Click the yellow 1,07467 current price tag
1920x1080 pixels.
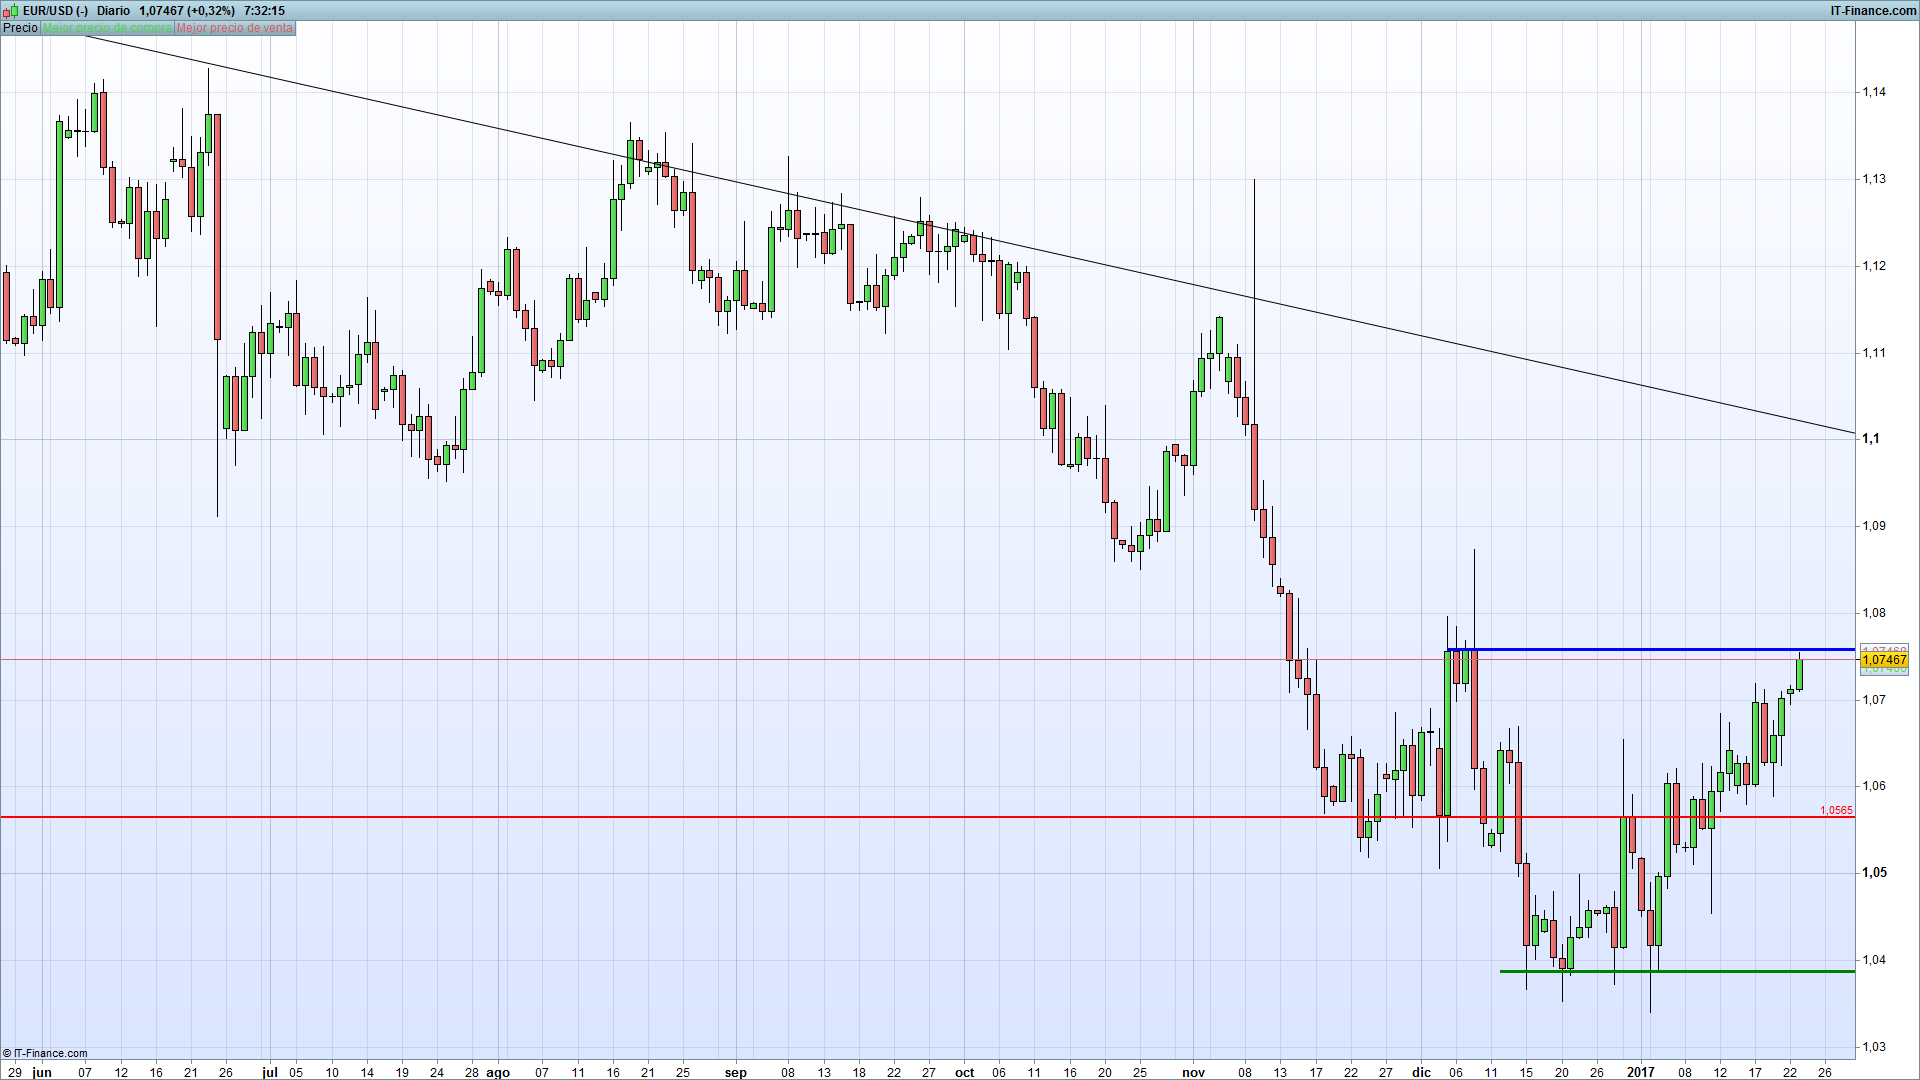(x=1884, y=660)
